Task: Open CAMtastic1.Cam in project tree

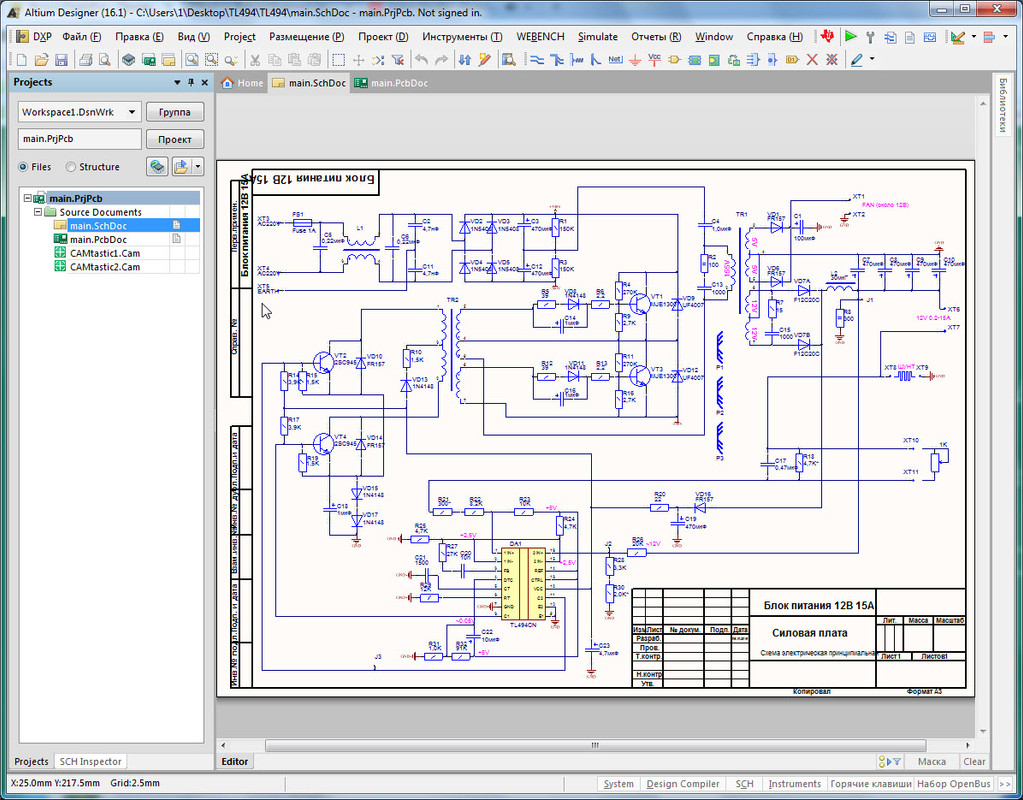Action: pos(104,253)
